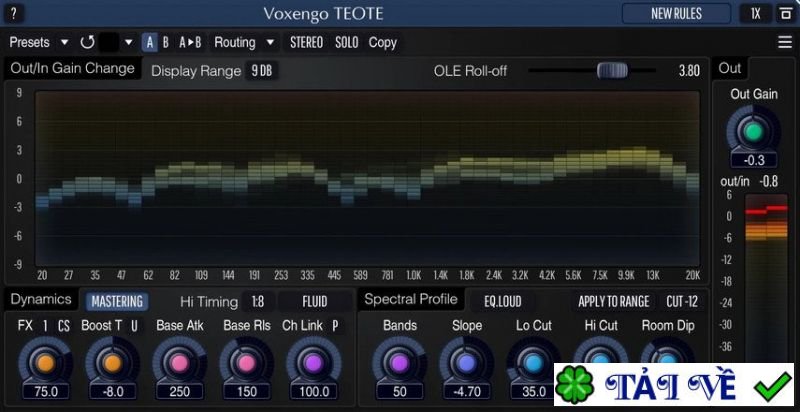Click the A to B copy button
Image resolution: width=800 pixels, height=412 pixels.
[x=190, y=42]
